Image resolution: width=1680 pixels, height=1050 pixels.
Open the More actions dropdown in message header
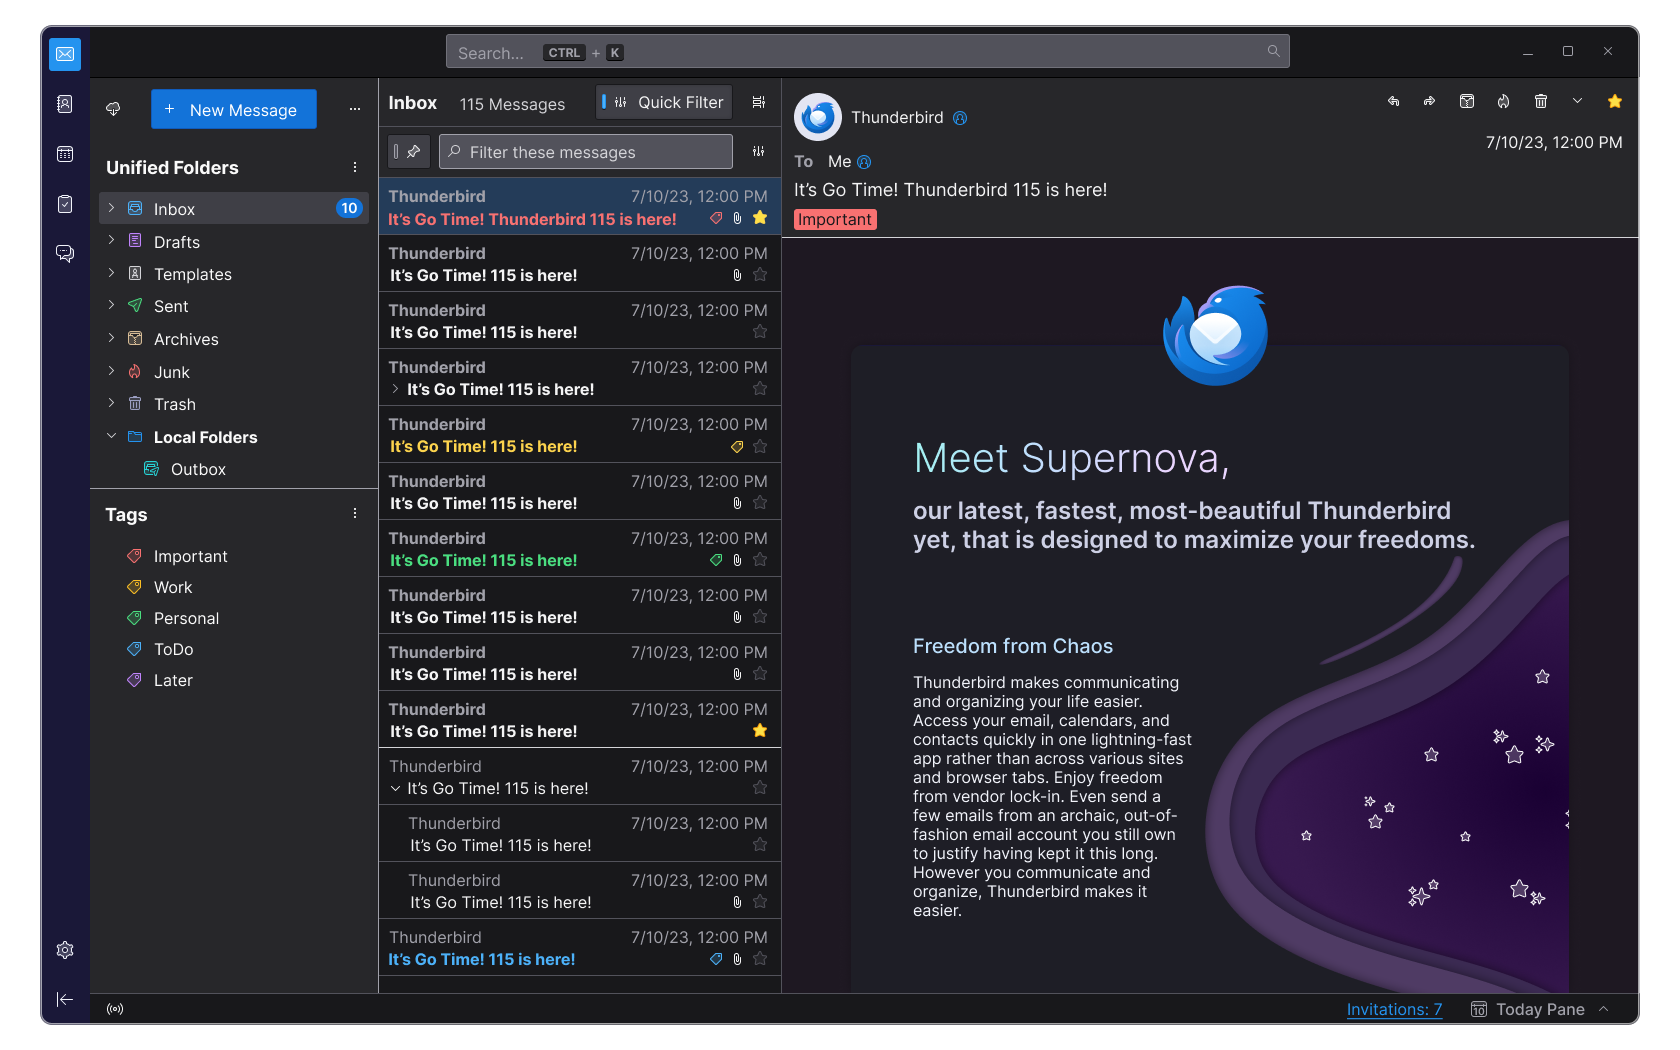(1577, 101)
